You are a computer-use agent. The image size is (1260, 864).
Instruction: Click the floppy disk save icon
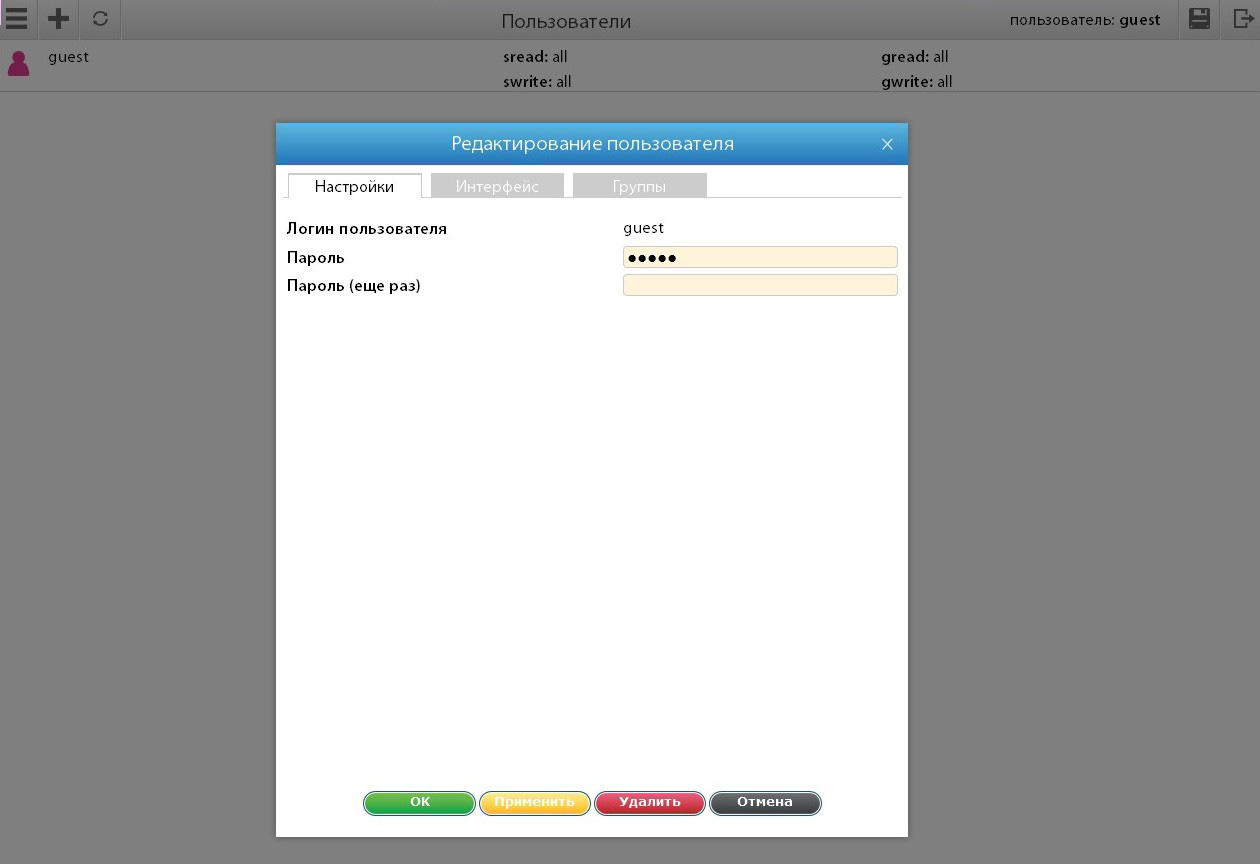[x=1199, y=19]
